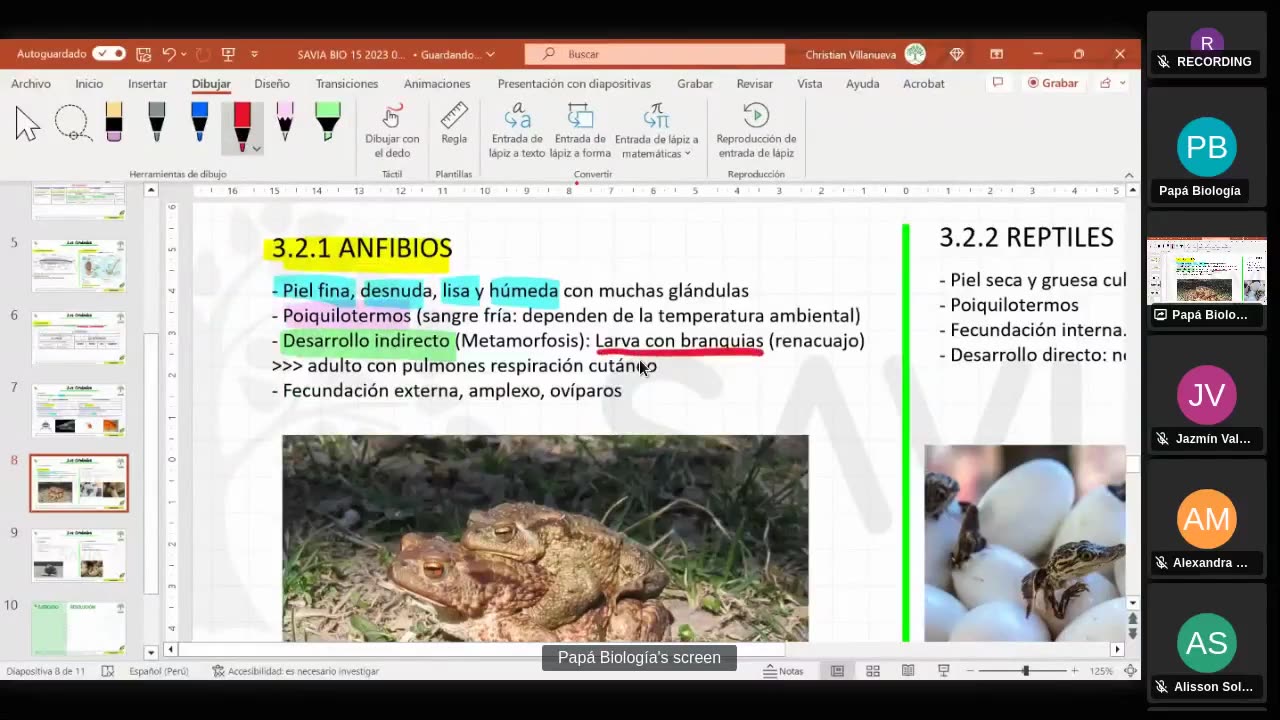Open the Undo history dropdown
The height and width of the screenshot is (720, 1280).
(x=186, y=54)
